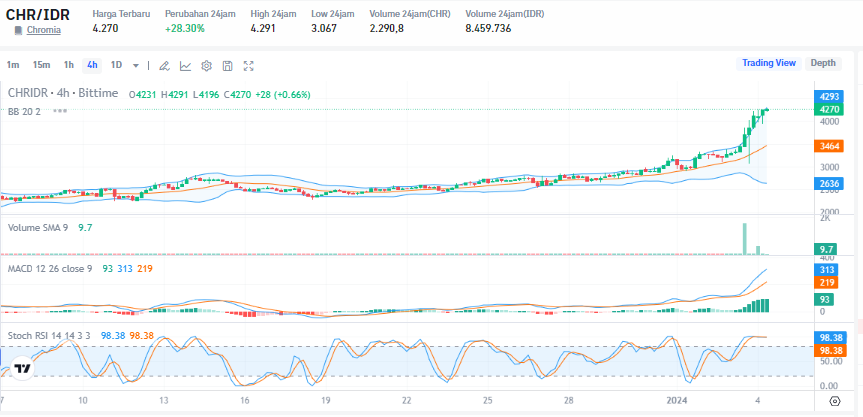Click the orange 219 signal value tag
Image resolution: width=863 pixels, height=417 pixels.
pos(826,282)
